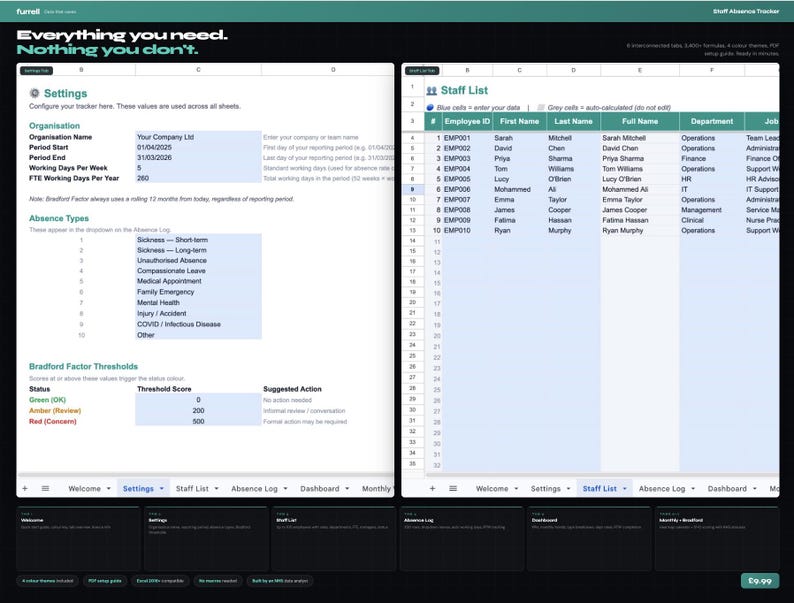Open the Monthly + Bradford feature card
This screenshot has height=603, width=794.
(x=717, y=539)
